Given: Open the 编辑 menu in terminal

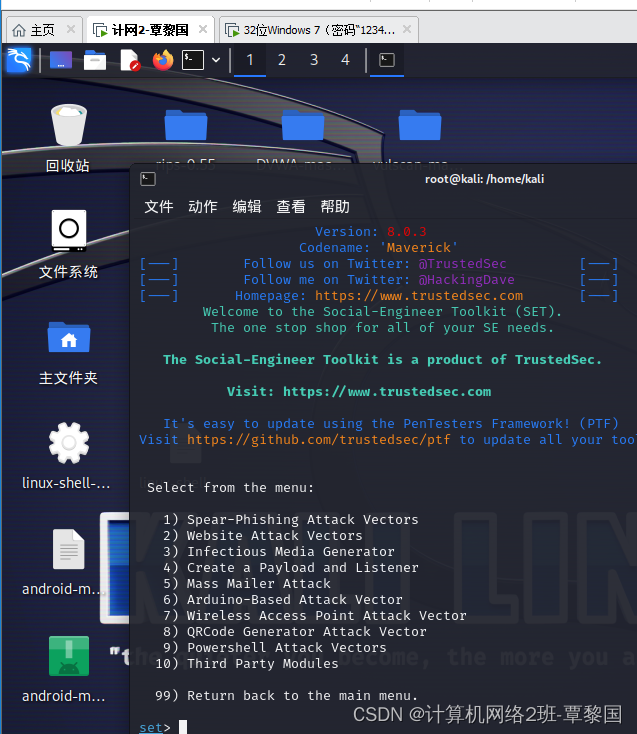Looking at the screenshot, I should click(x=247, y=206).
